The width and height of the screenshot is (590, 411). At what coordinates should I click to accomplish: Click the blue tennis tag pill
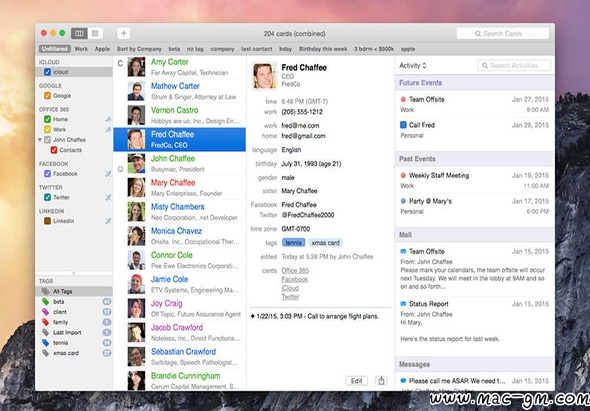click(x=293, y=243)
